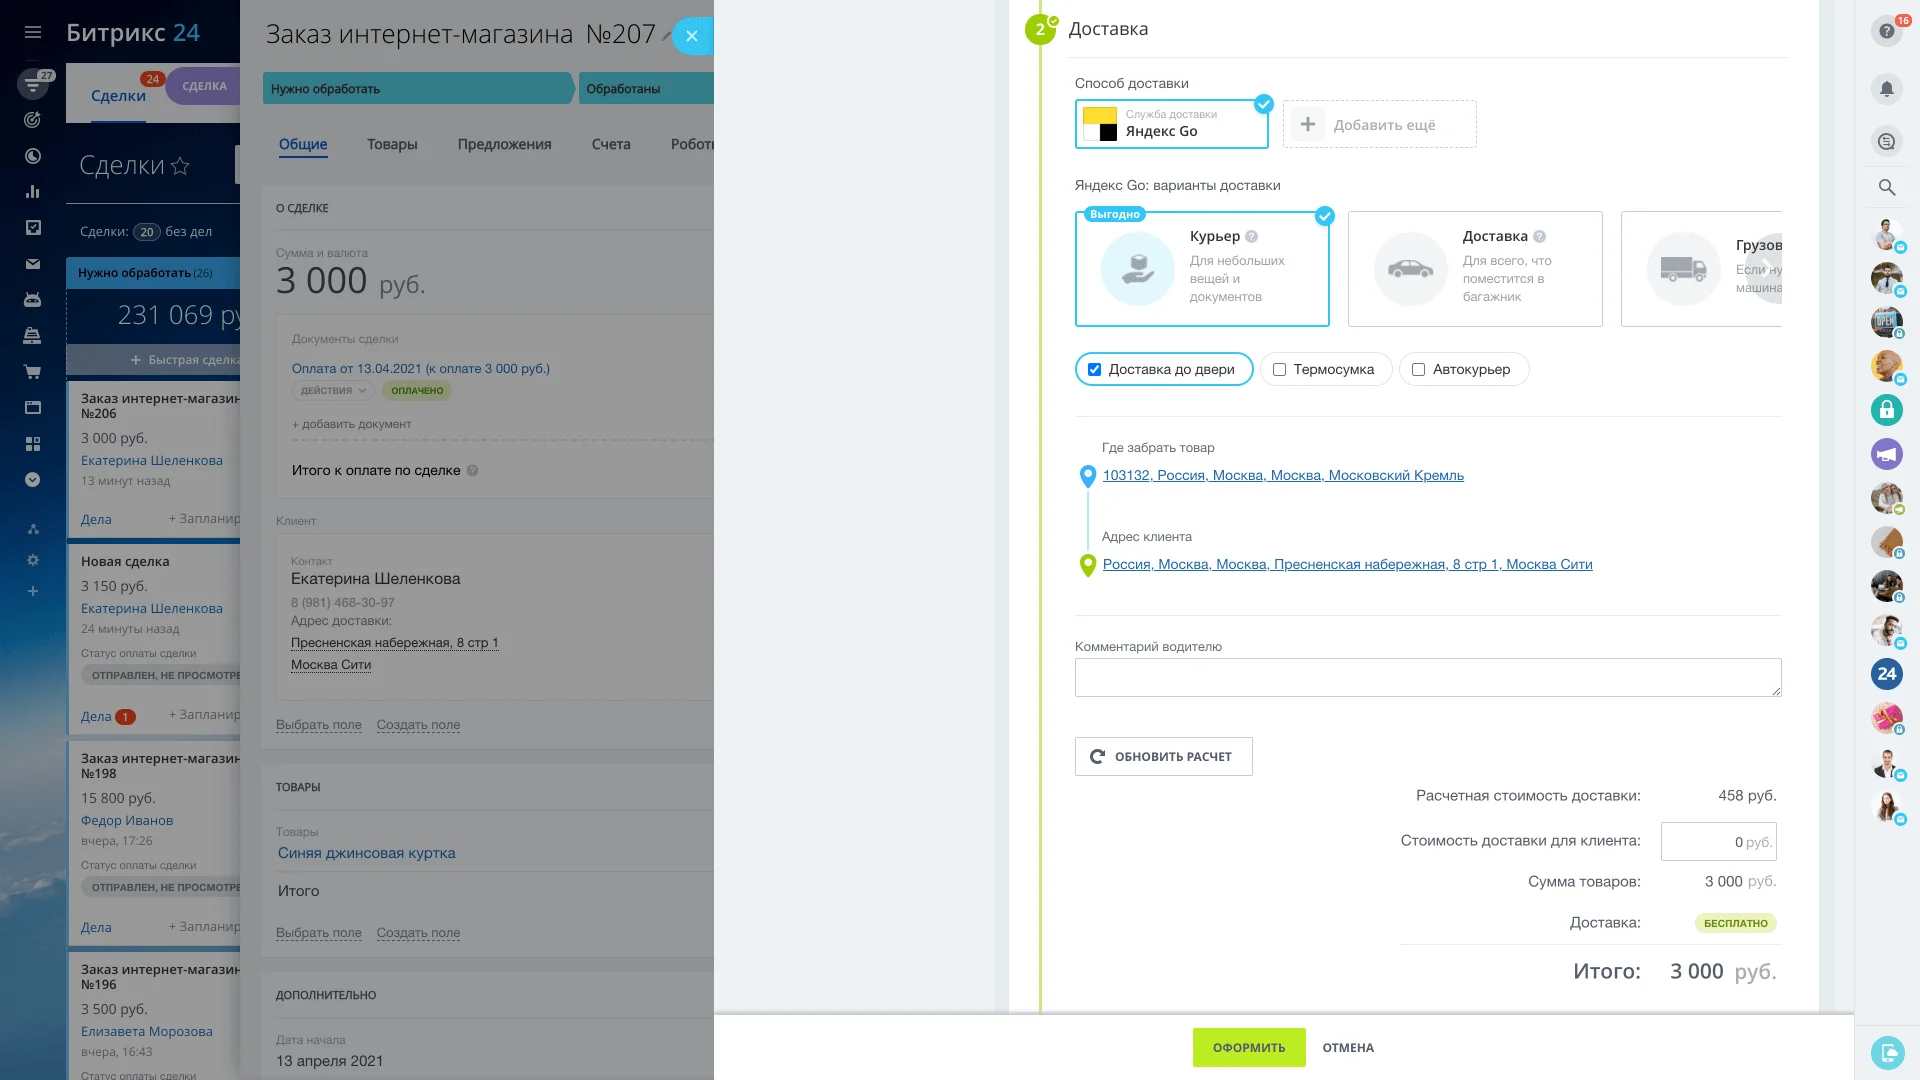The height and width of the screenshot is (1080, 1920).
Task: Close the order side panel
Action: tap(691, 36)
